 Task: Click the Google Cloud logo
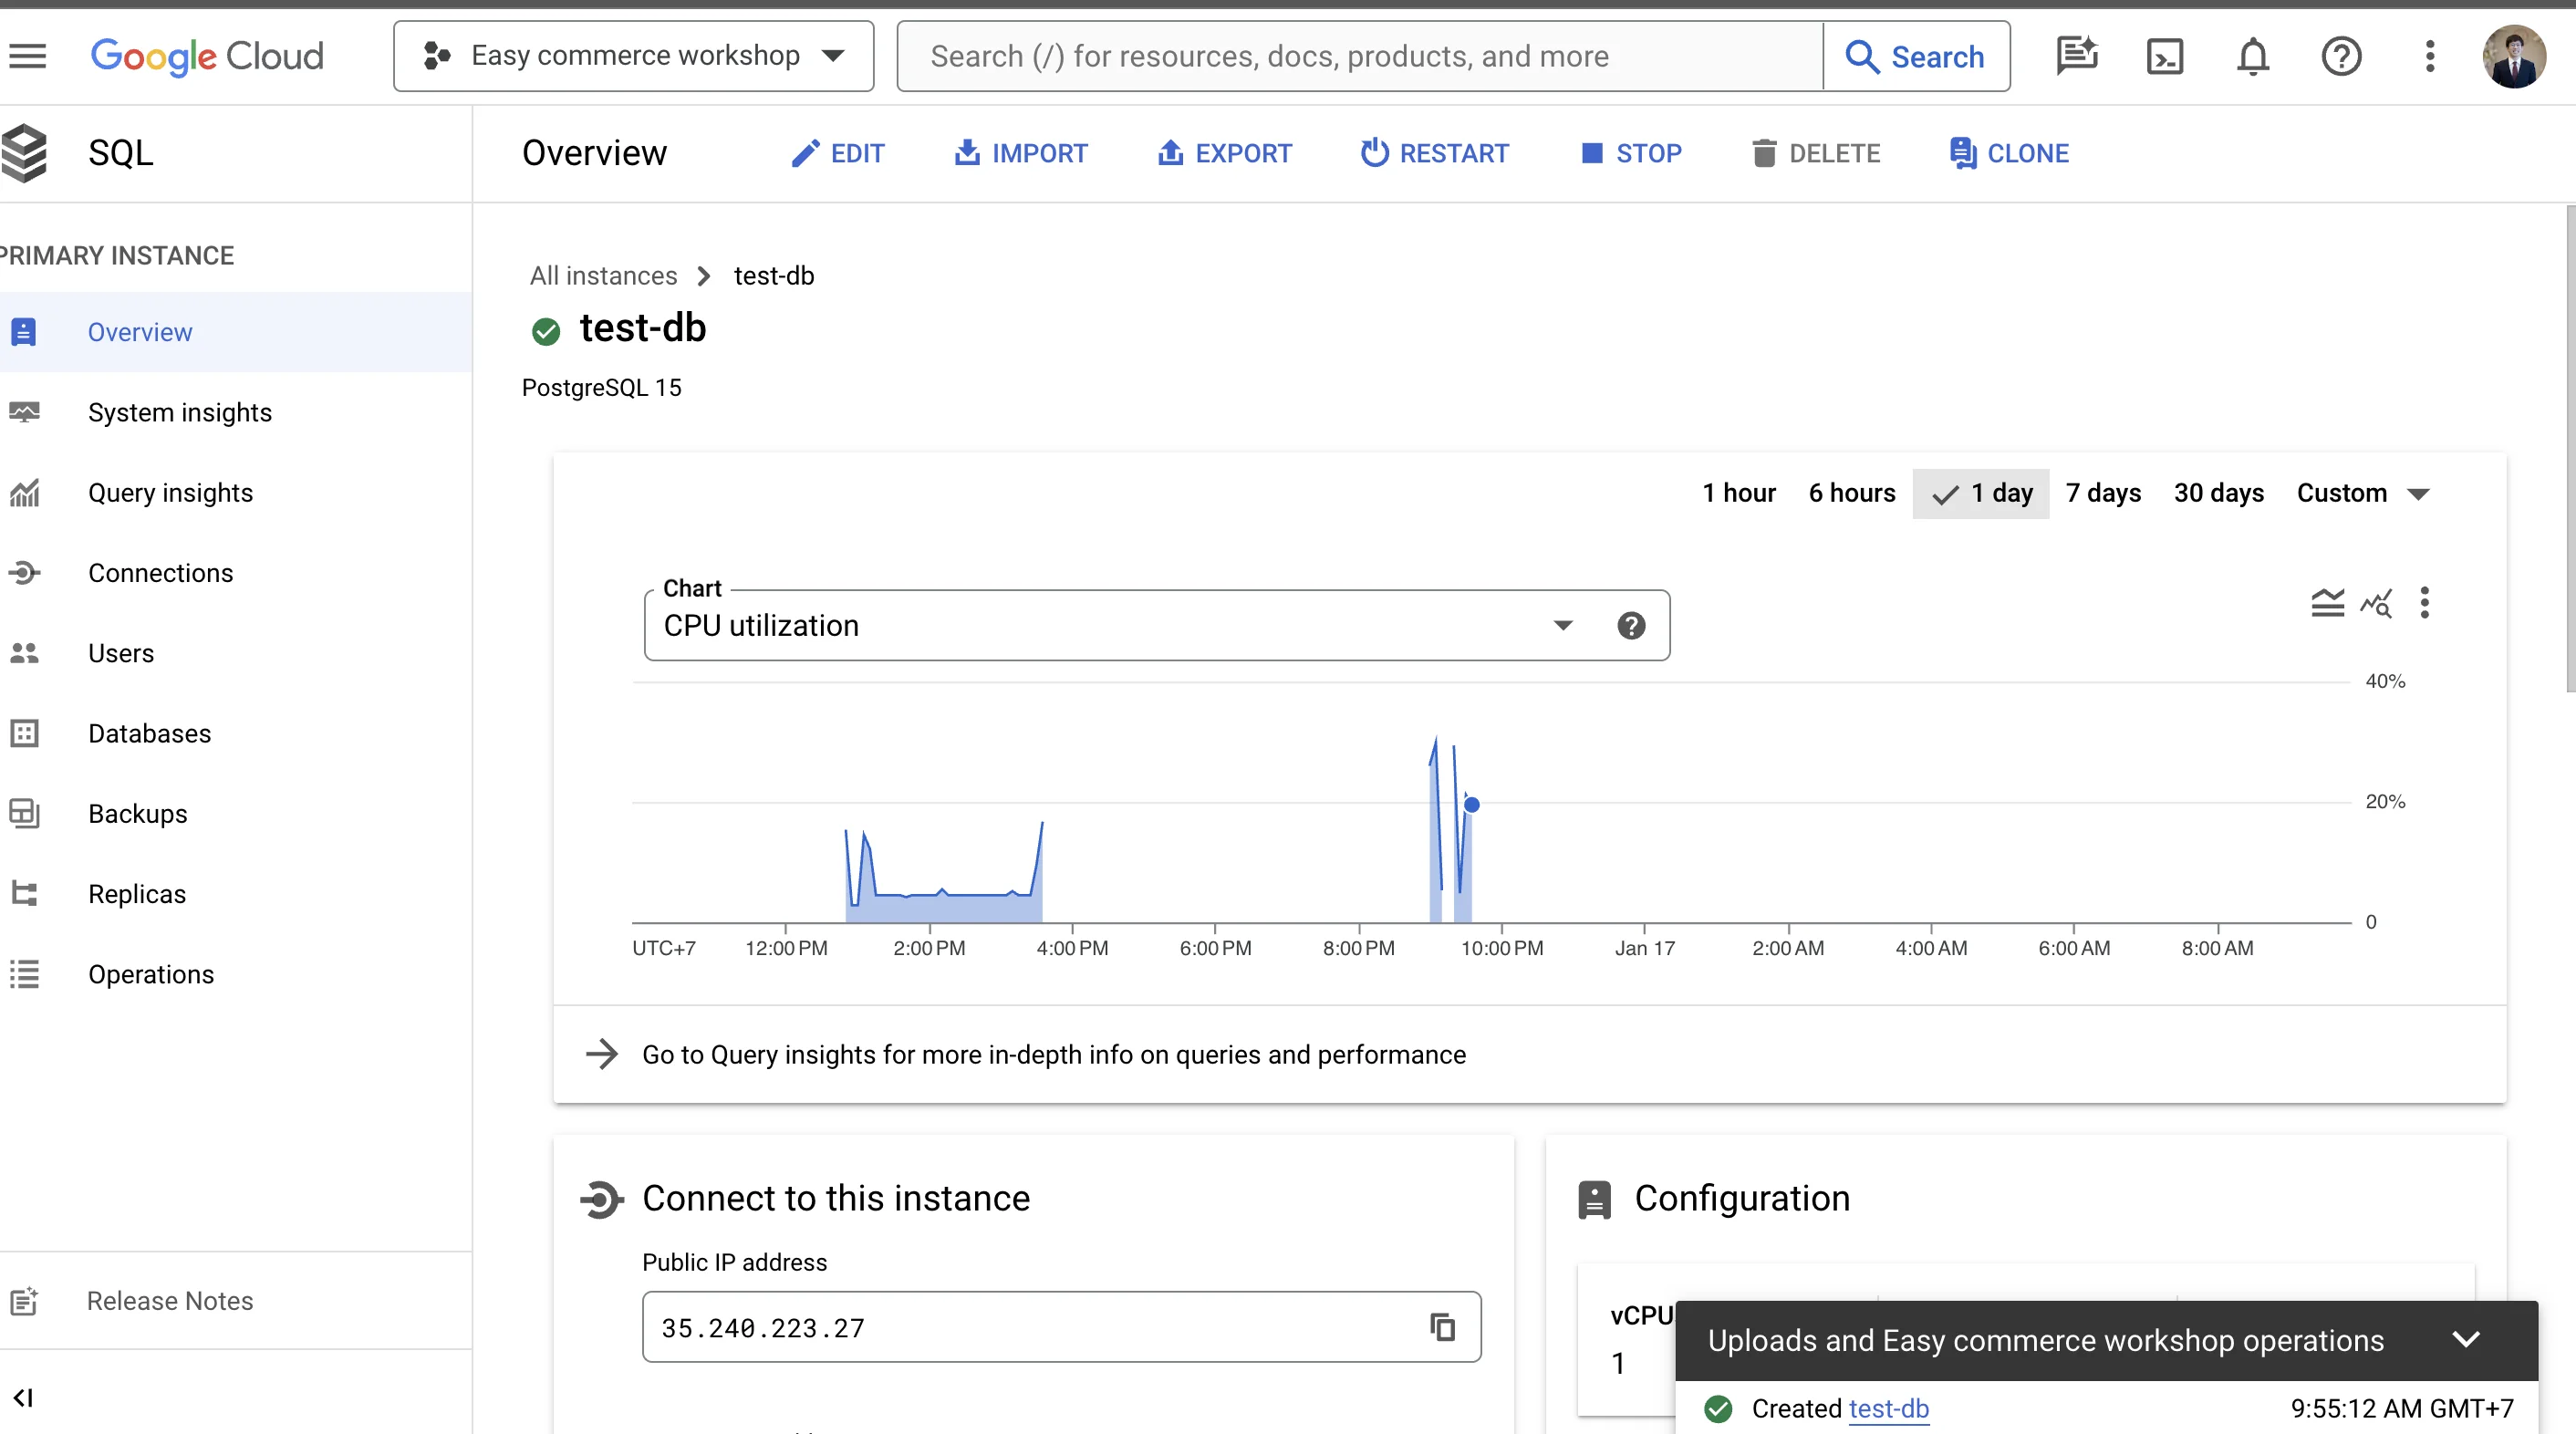pyautogui.click(x=207, y=56)
